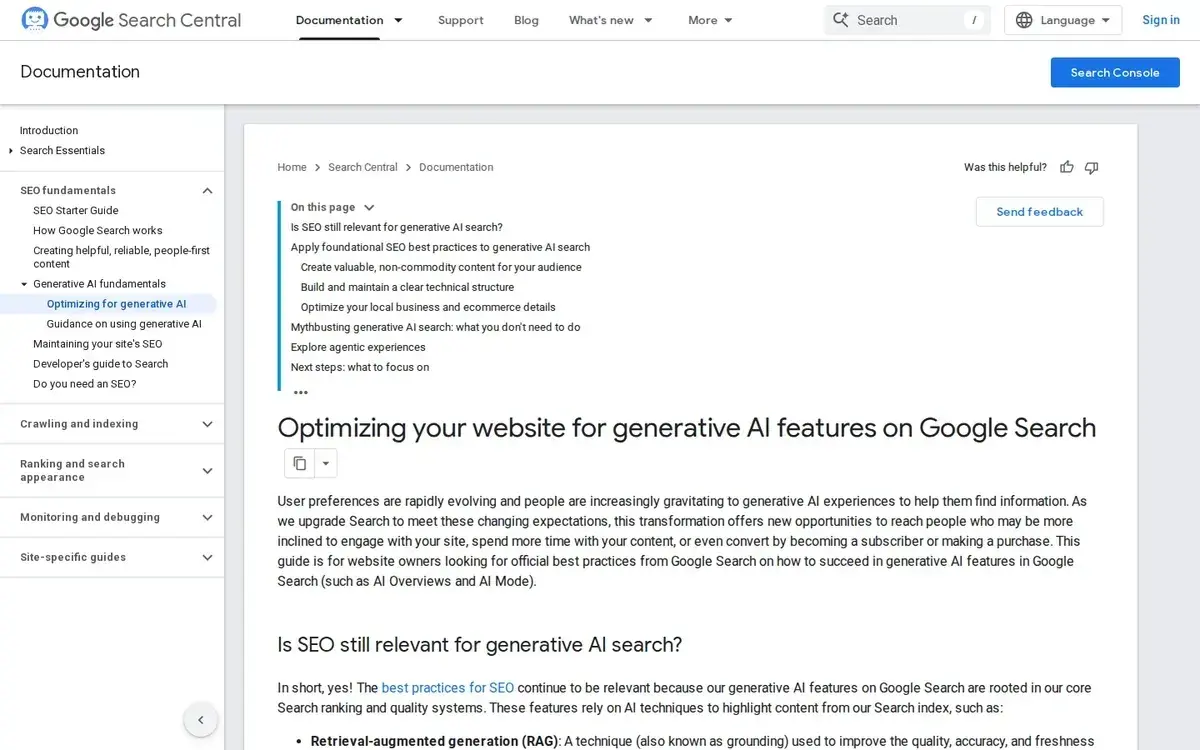Image resolution: width=1200 pixels, height=750 pixels.
Task: Open the Language selector
Action: pyautogui.click(x=1063, y=20)
